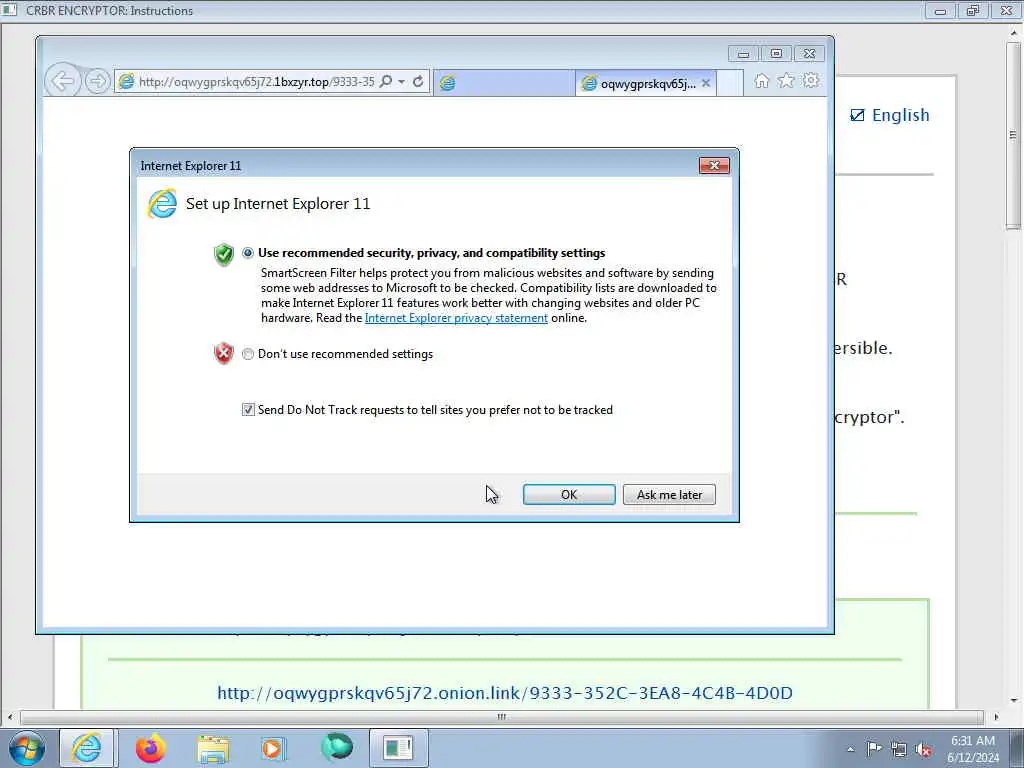
Task: Click the horizontal scrollbar of CRBR window
Action: click(x=502, y=717)
